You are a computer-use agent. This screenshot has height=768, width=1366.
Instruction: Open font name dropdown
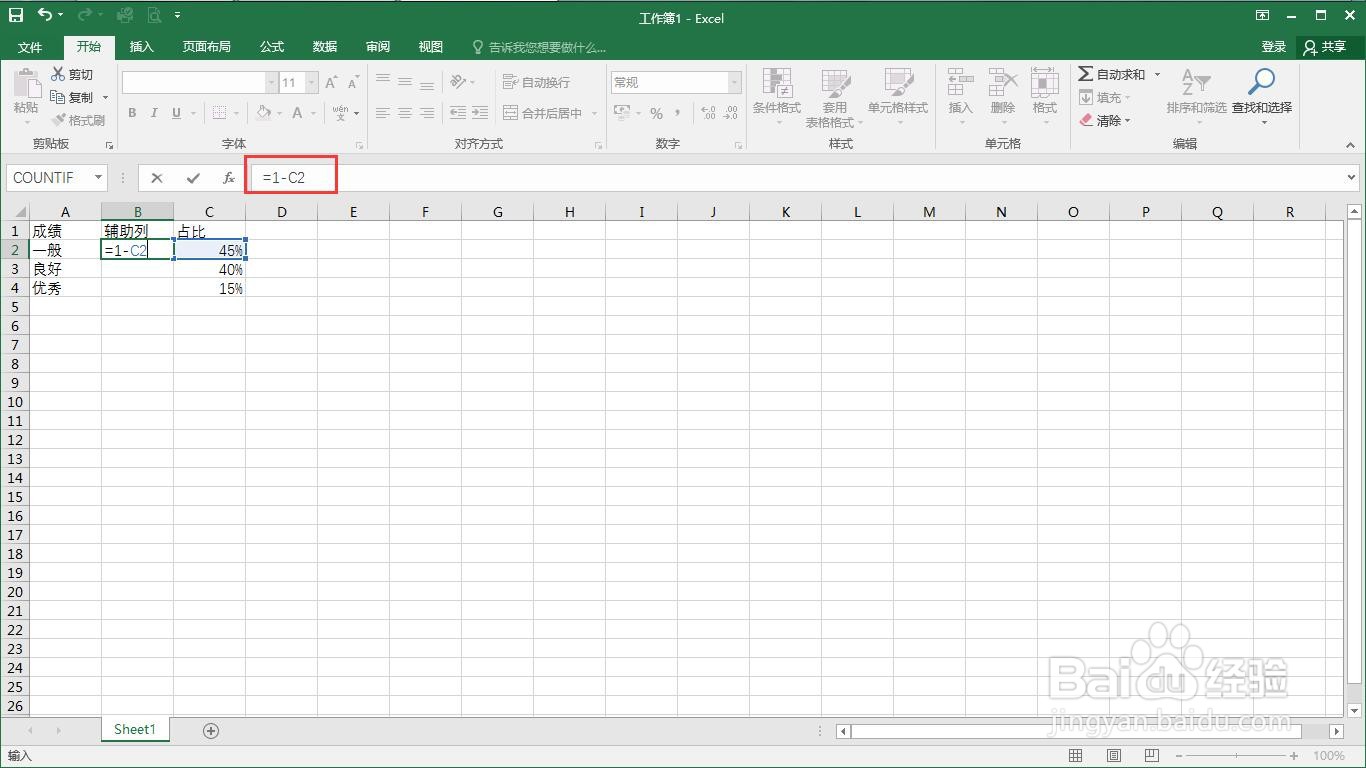[271, 83]
